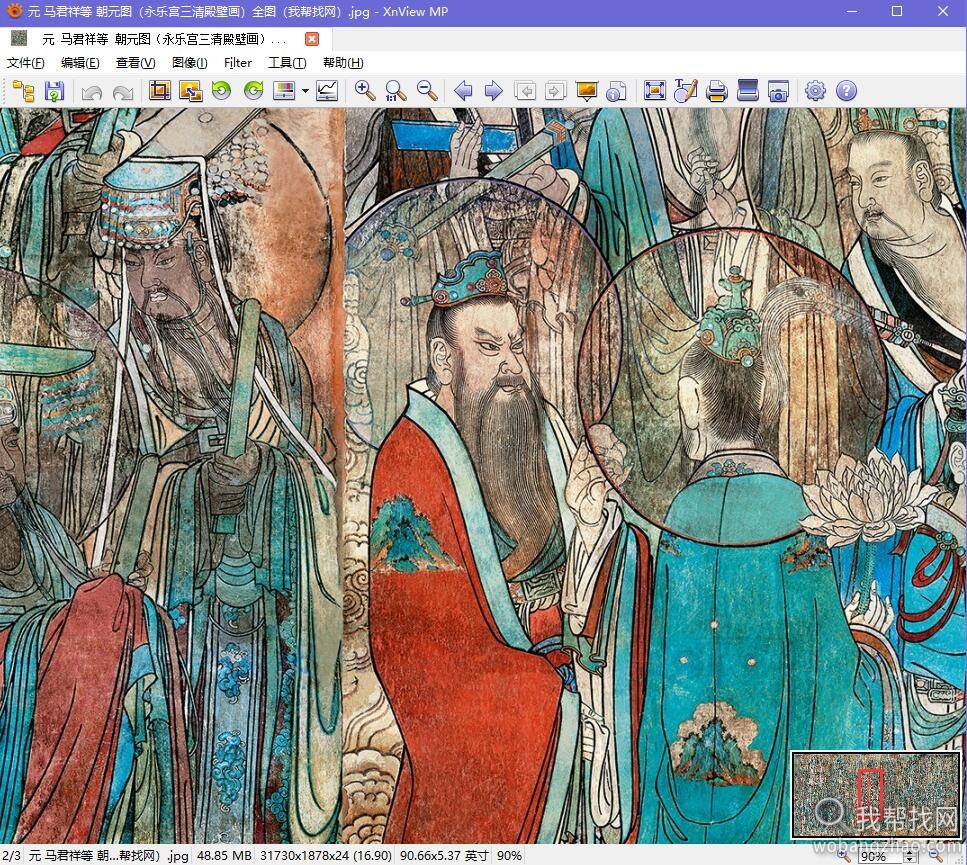Click the 1:1 actual size zoom icon

click(x=395, y=91)
